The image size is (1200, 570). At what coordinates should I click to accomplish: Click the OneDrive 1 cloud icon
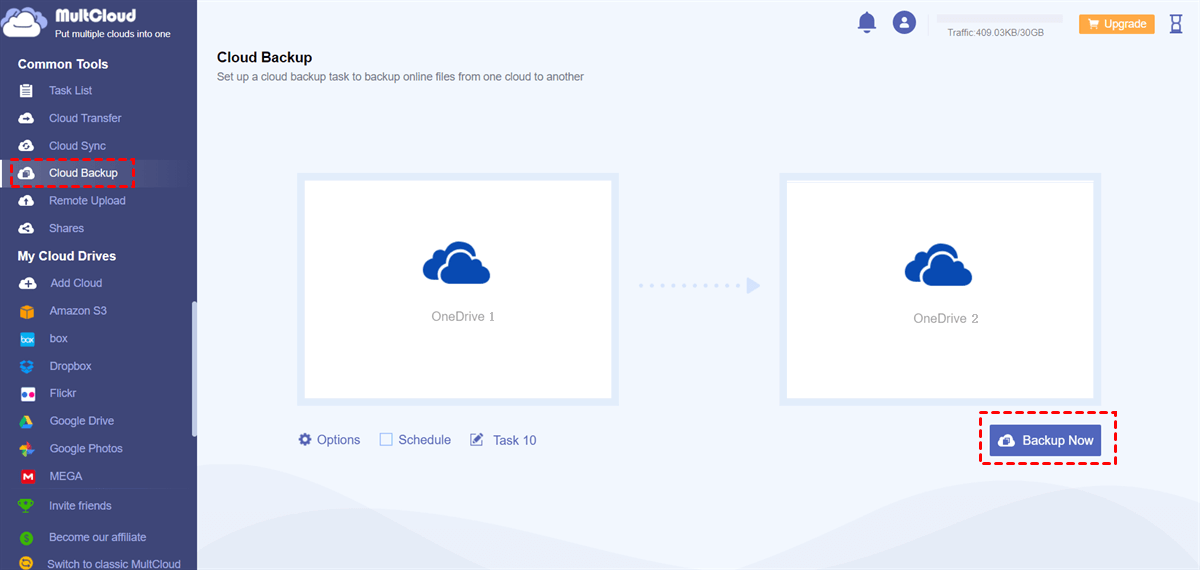456,262
